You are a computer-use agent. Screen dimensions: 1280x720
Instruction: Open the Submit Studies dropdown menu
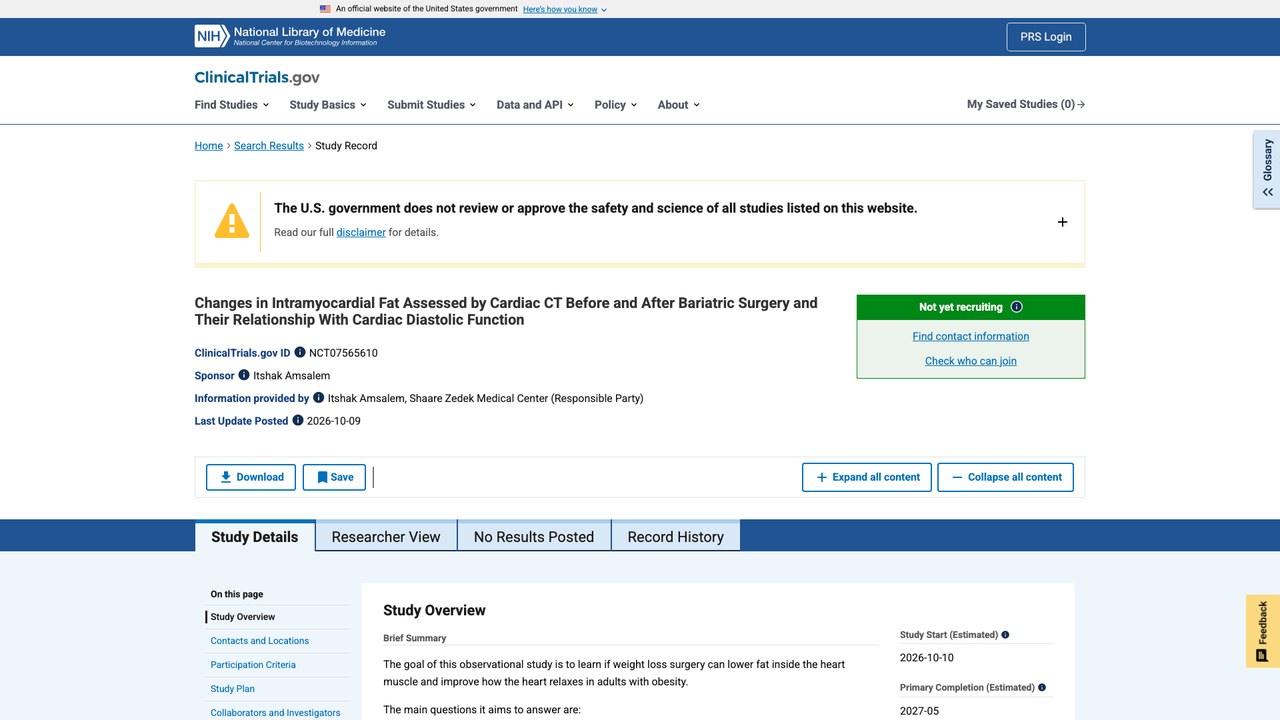point(431,105)
